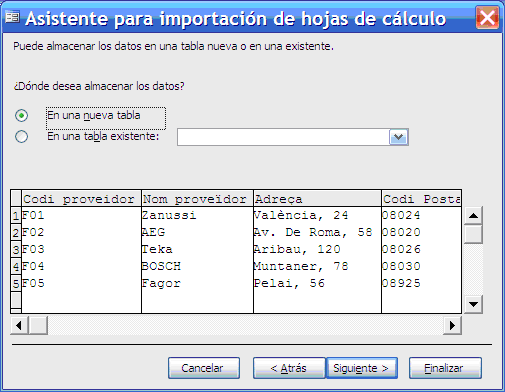Go back with the Atrás button
Viewport: 505px width, 392px height.
289,368
